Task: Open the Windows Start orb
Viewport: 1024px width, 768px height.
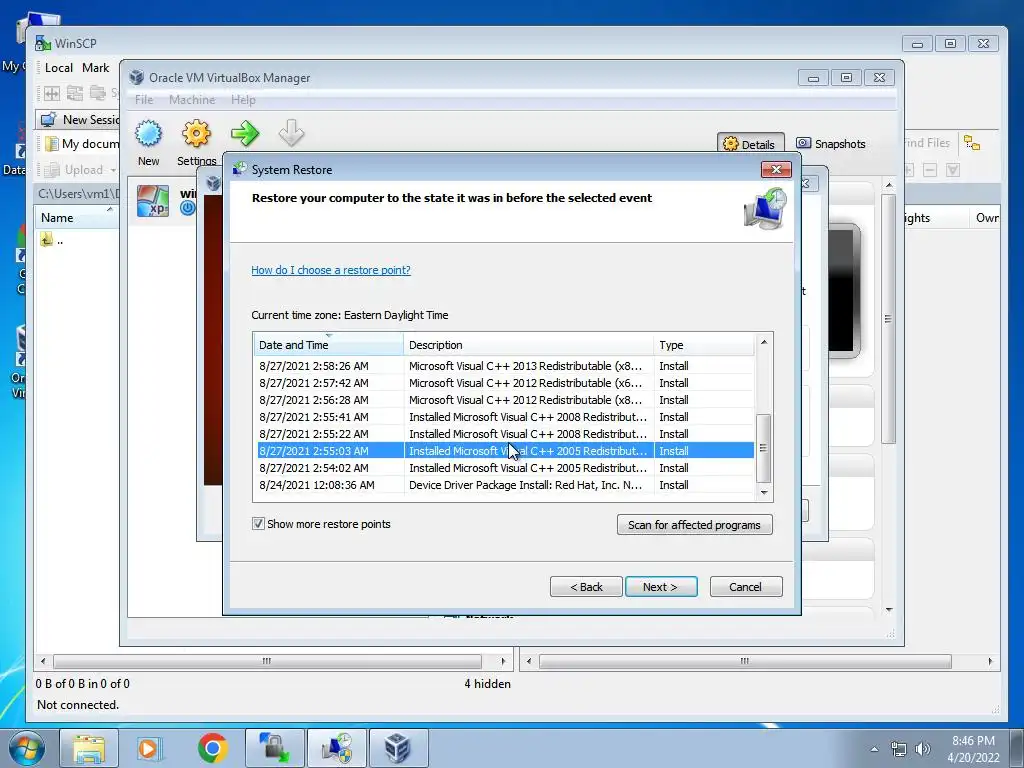Action: [26, 748]
